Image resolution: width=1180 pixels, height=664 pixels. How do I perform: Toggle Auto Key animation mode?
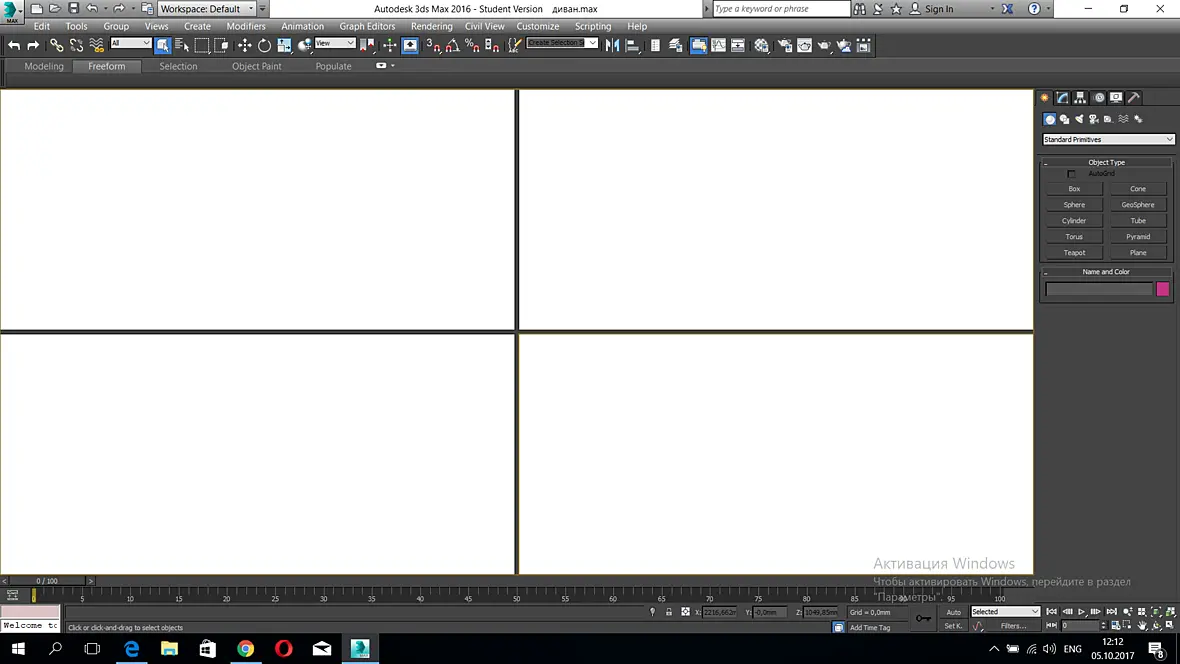[x=953, y=612]
